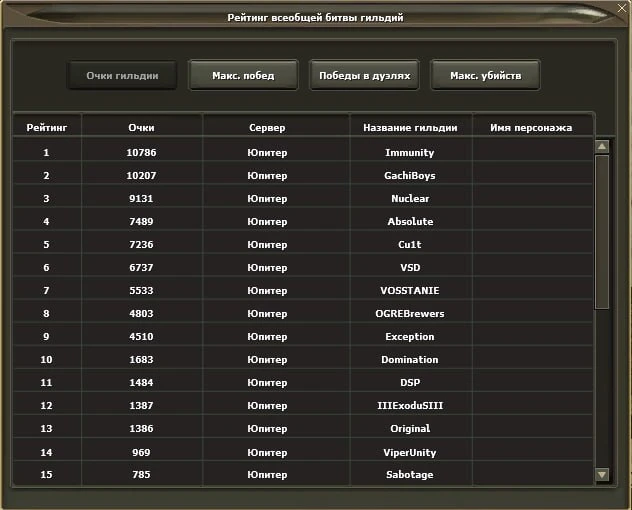Click the score value 7489
Screen dimensions: 632x510
coord(141,222)
